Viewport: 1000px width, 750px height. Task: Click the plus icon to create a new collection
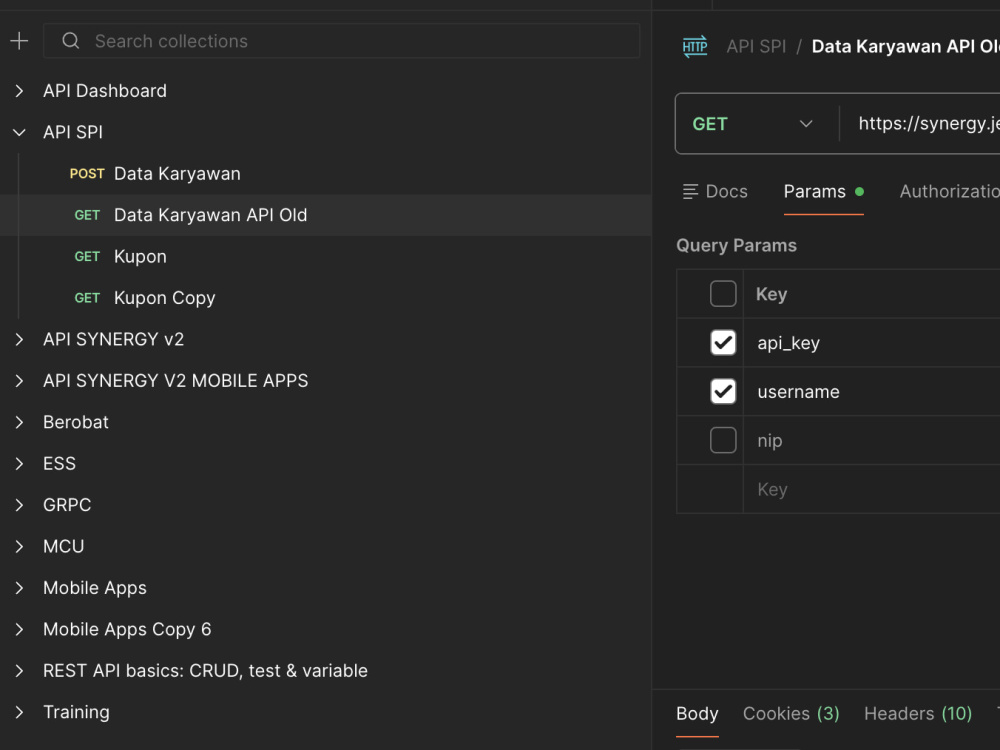click(19, 41)
